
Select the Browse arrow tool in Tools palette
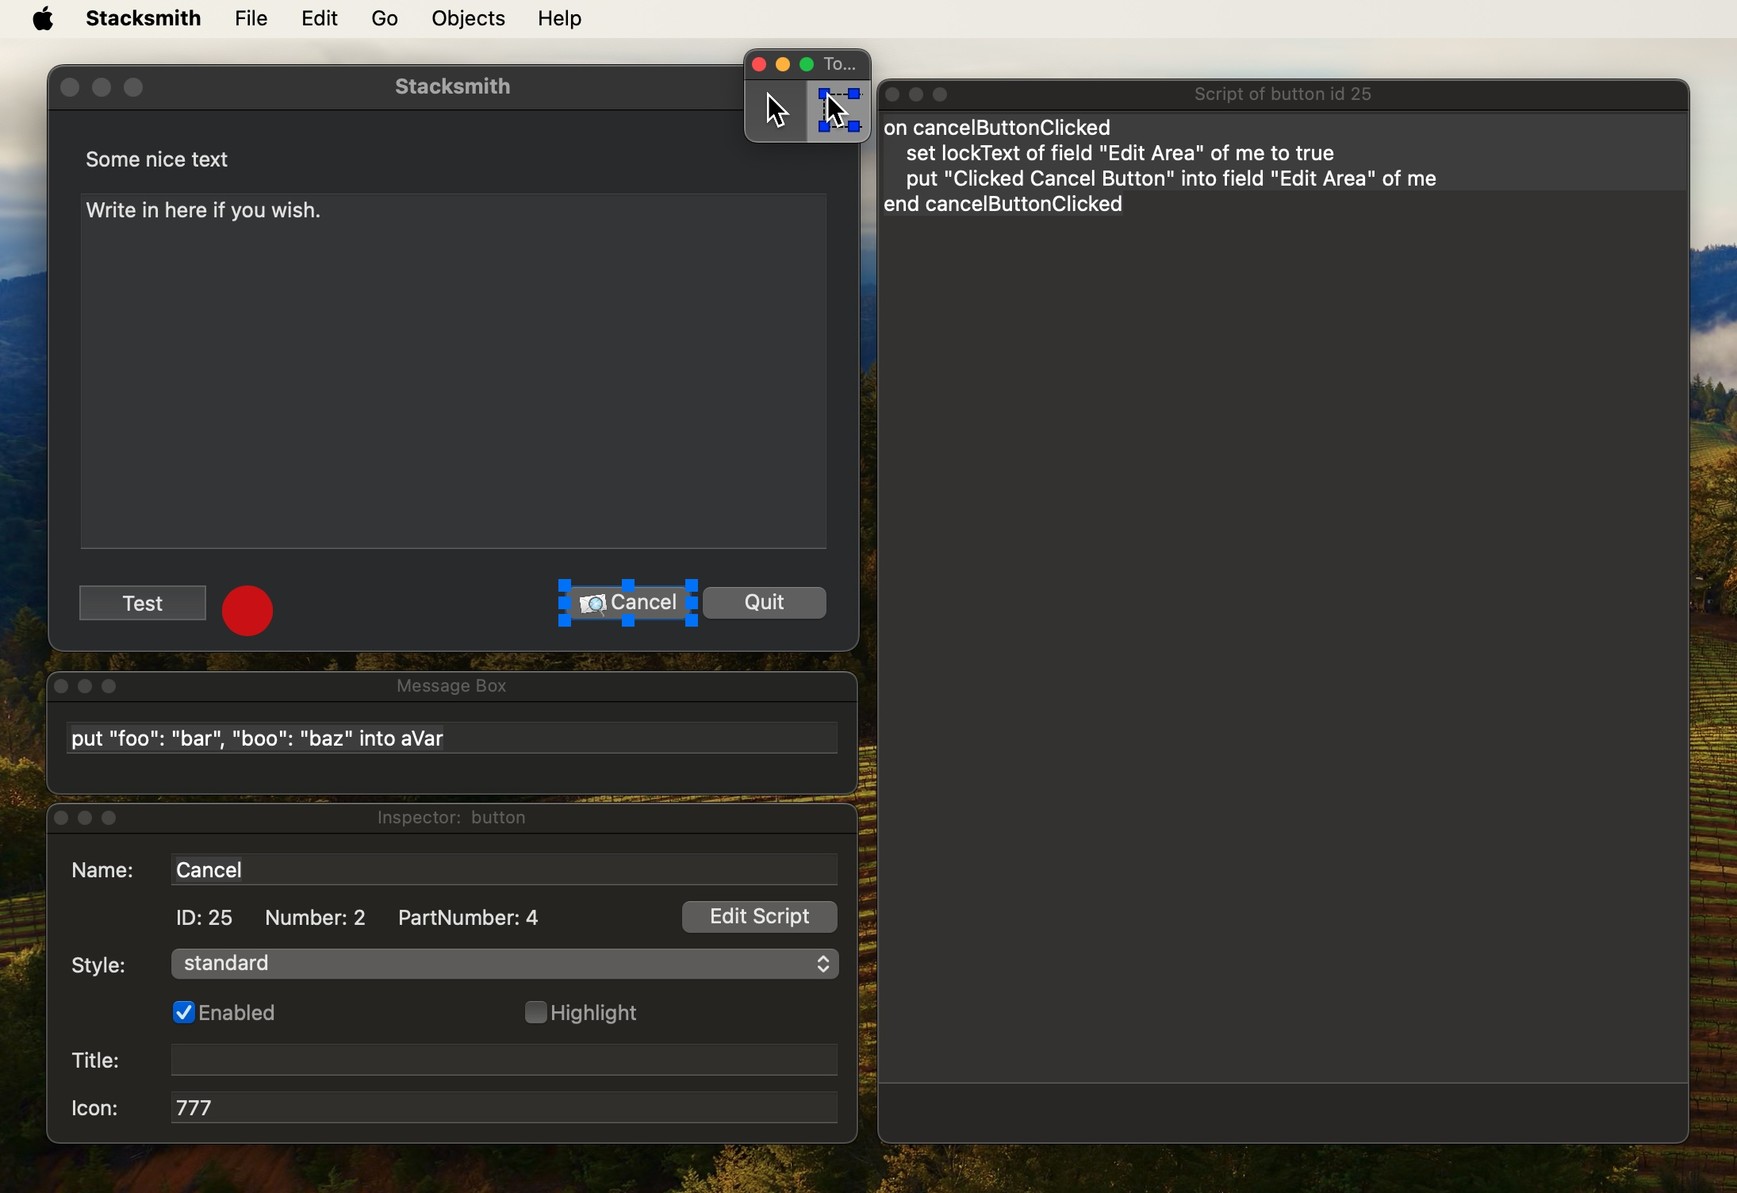point(776,110)
